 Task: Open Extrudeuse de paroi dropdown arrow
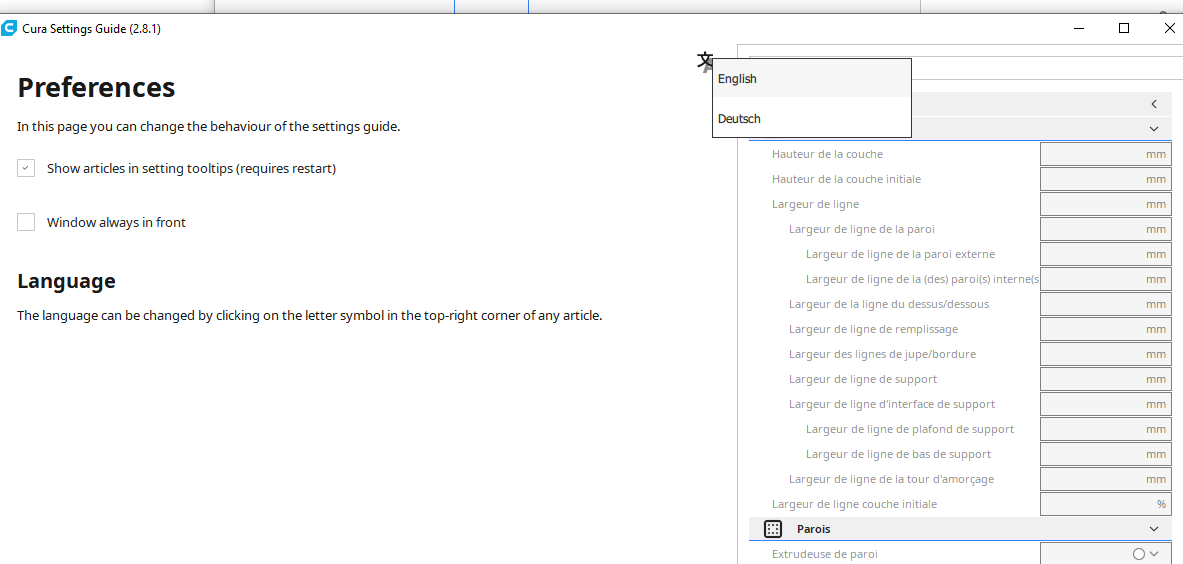coord(1154,553)
